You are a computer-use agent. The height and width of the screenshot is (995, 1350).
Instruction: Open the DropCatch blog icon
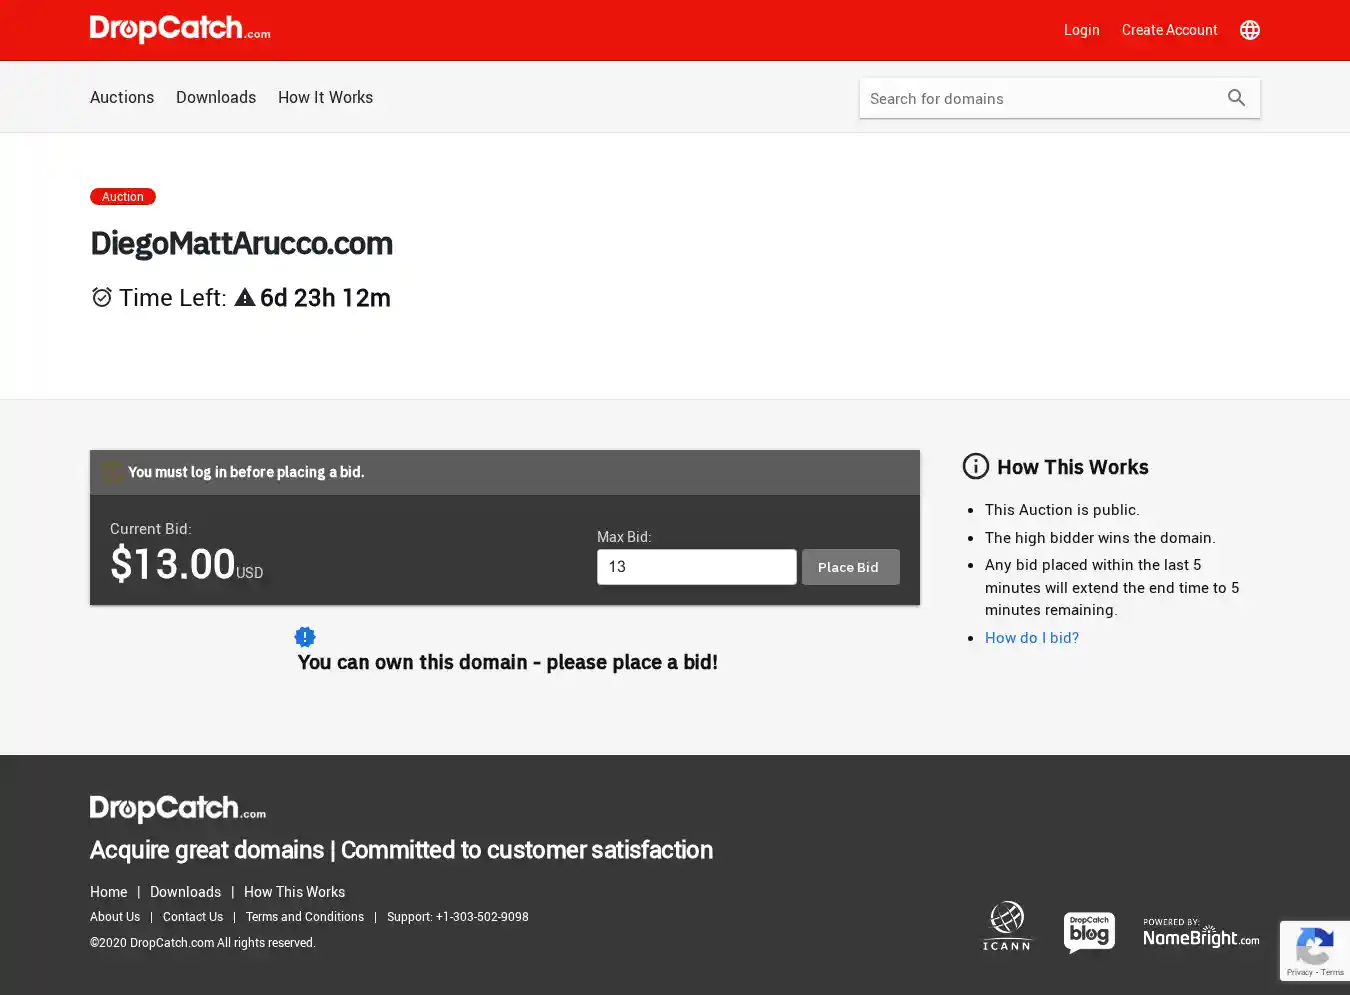pyautogui.click(x=1089, y=932)
